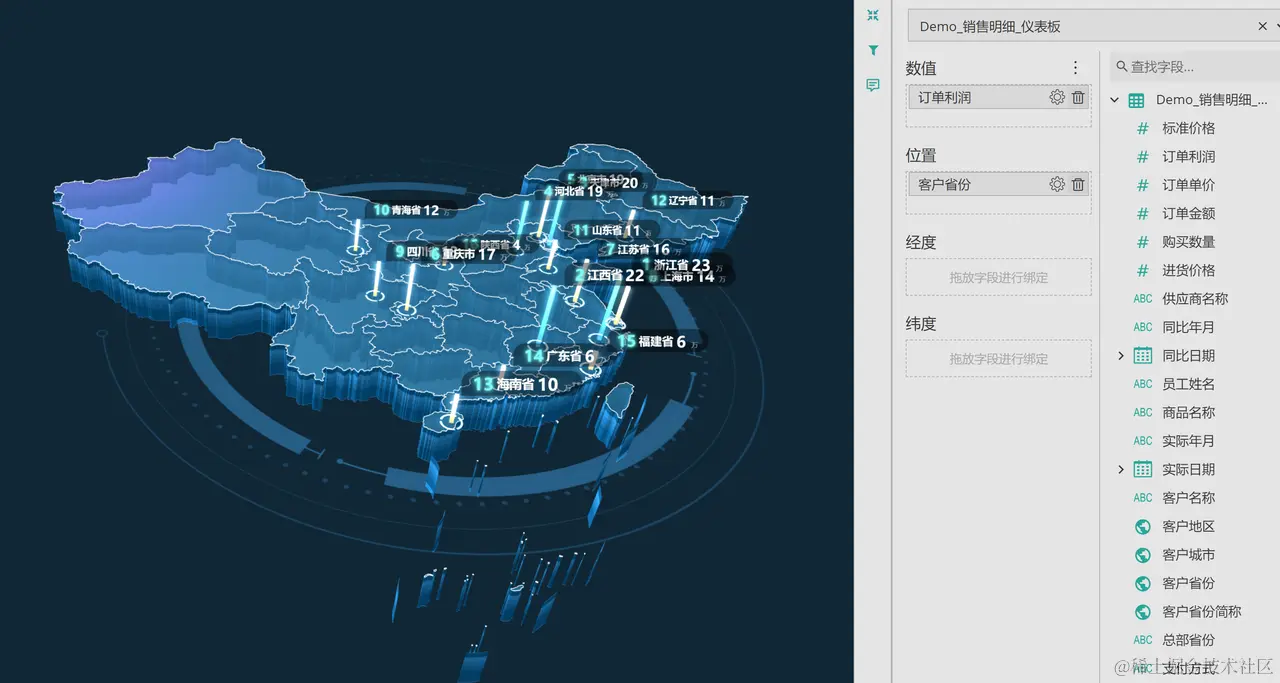Collapse the Demo_销售明细 table node
This screenshot has height=683, width=1280.
(x=1115, y=100)
